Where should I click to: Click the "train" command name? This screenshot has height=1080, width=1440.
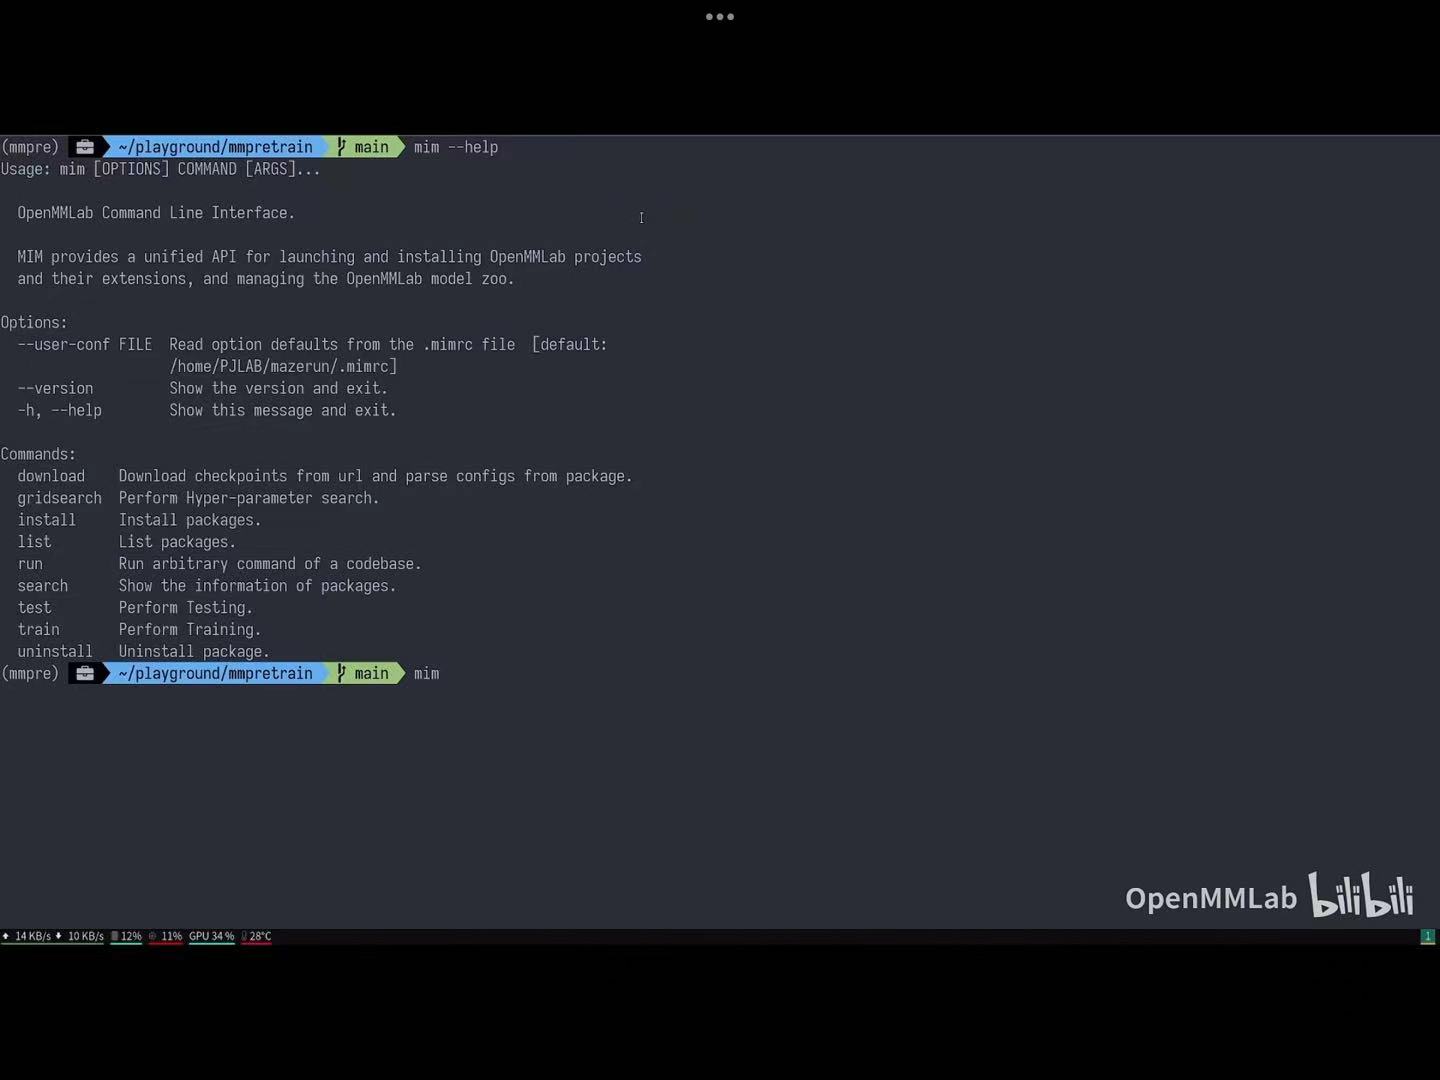tap(38, 631)
